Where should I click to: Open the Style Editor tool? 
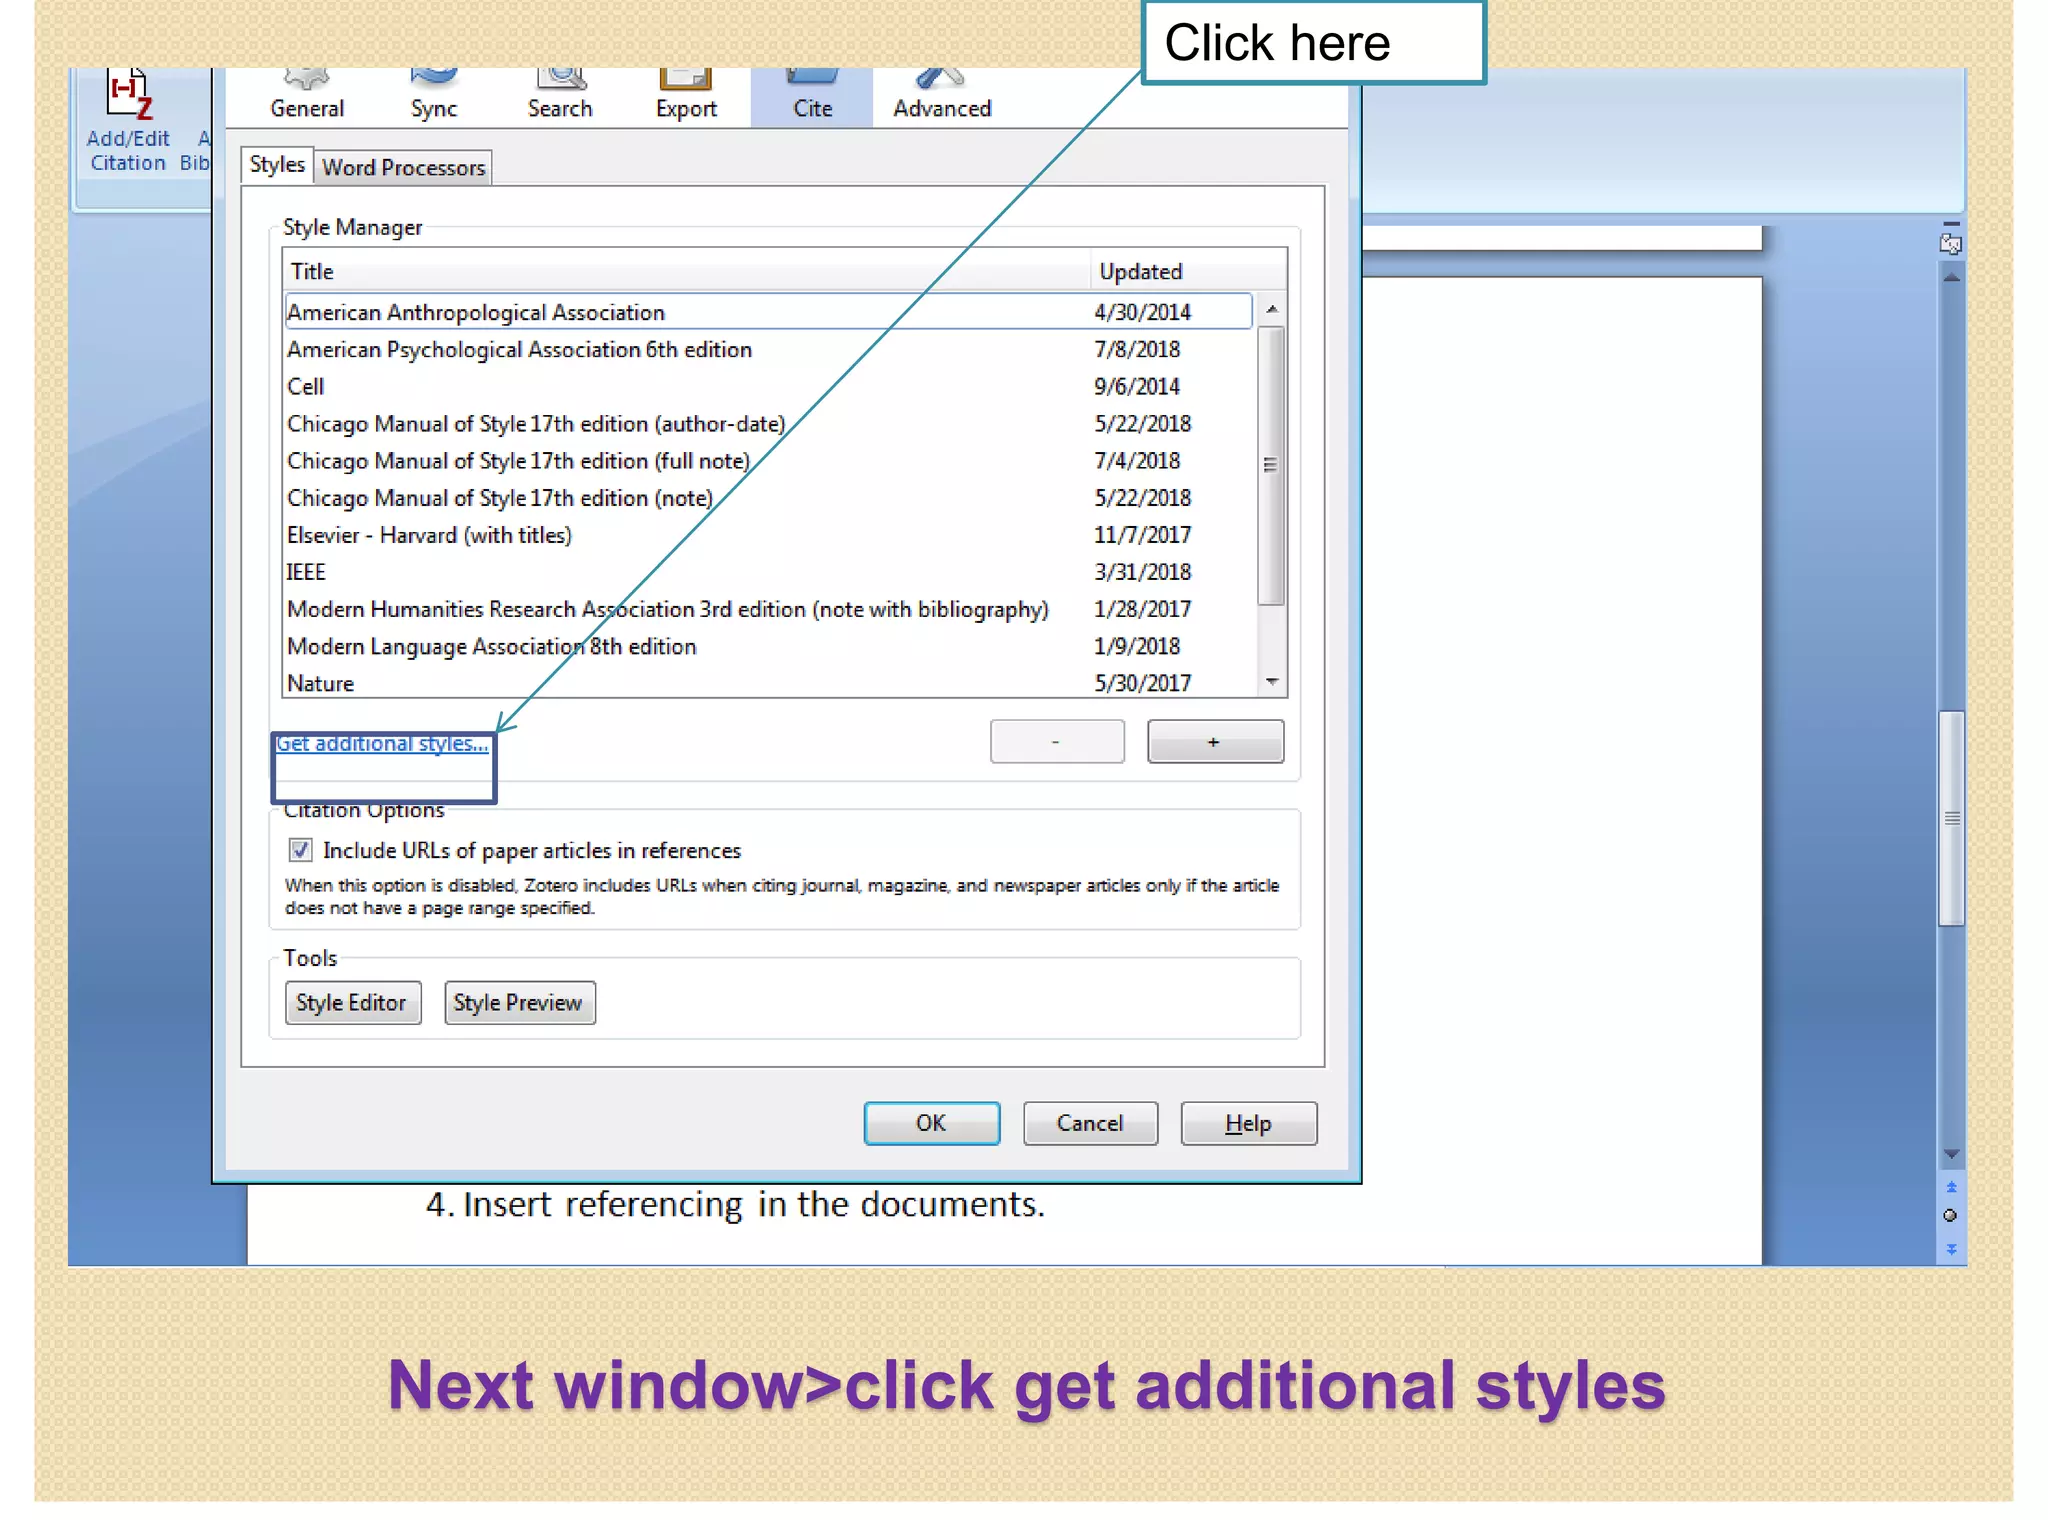click(x=352, y=1003)
